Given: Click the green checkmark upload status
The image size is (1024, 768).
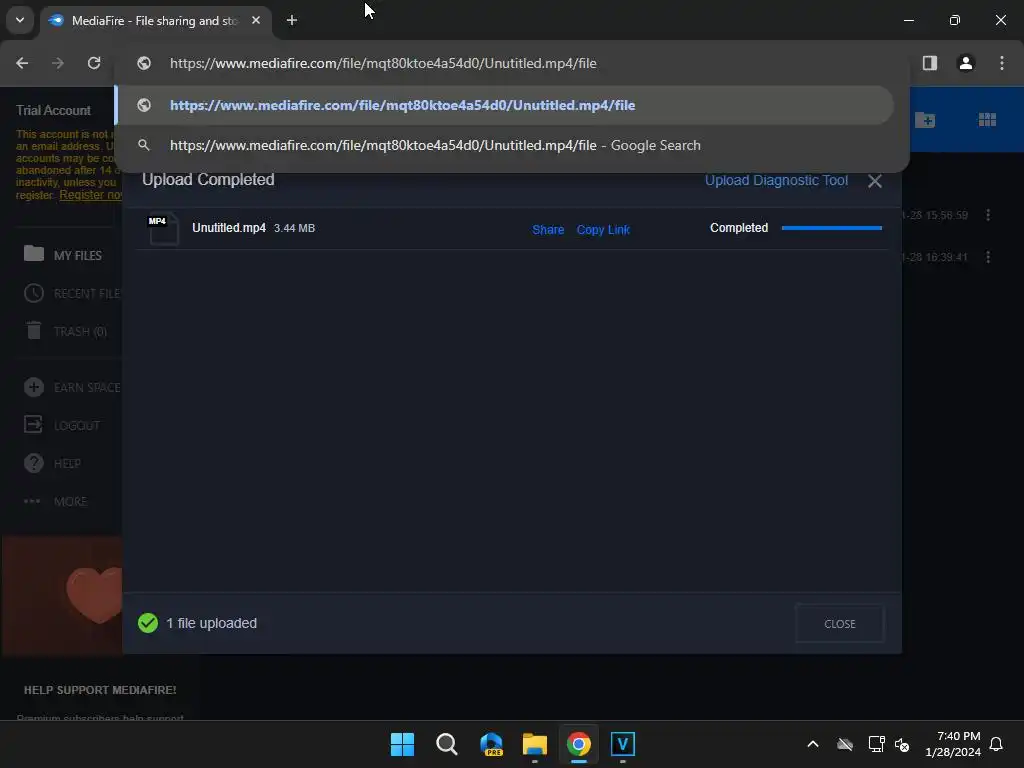Looking at the screenshot, I should (x=148, y=623).
